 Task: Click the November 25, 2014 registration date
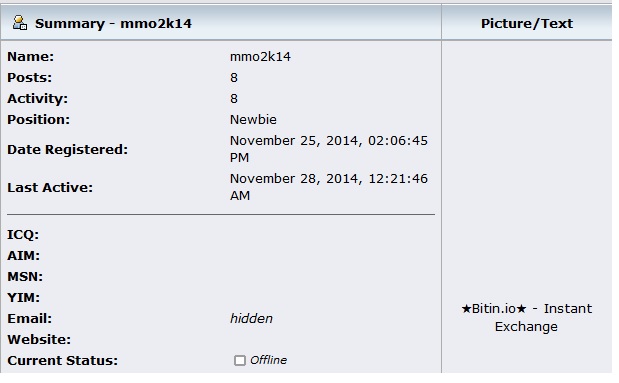pyautogui.click(x=328, y=149)
